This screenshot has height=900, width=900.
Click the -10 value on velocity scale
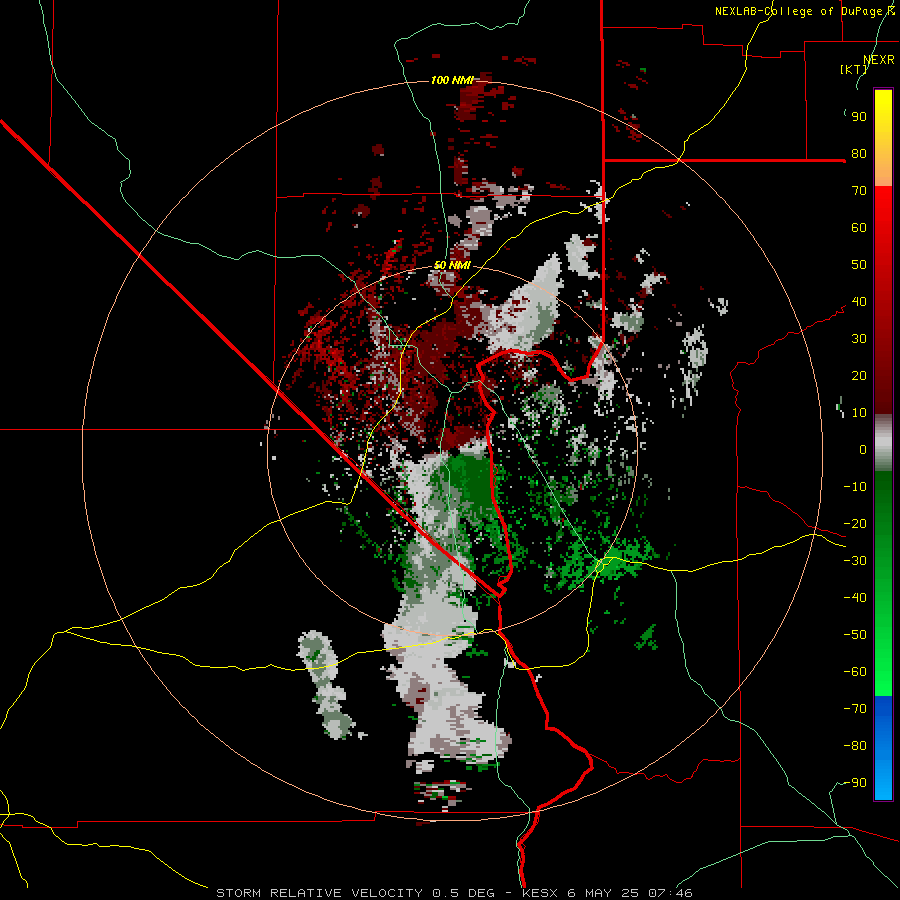[855, 487]
